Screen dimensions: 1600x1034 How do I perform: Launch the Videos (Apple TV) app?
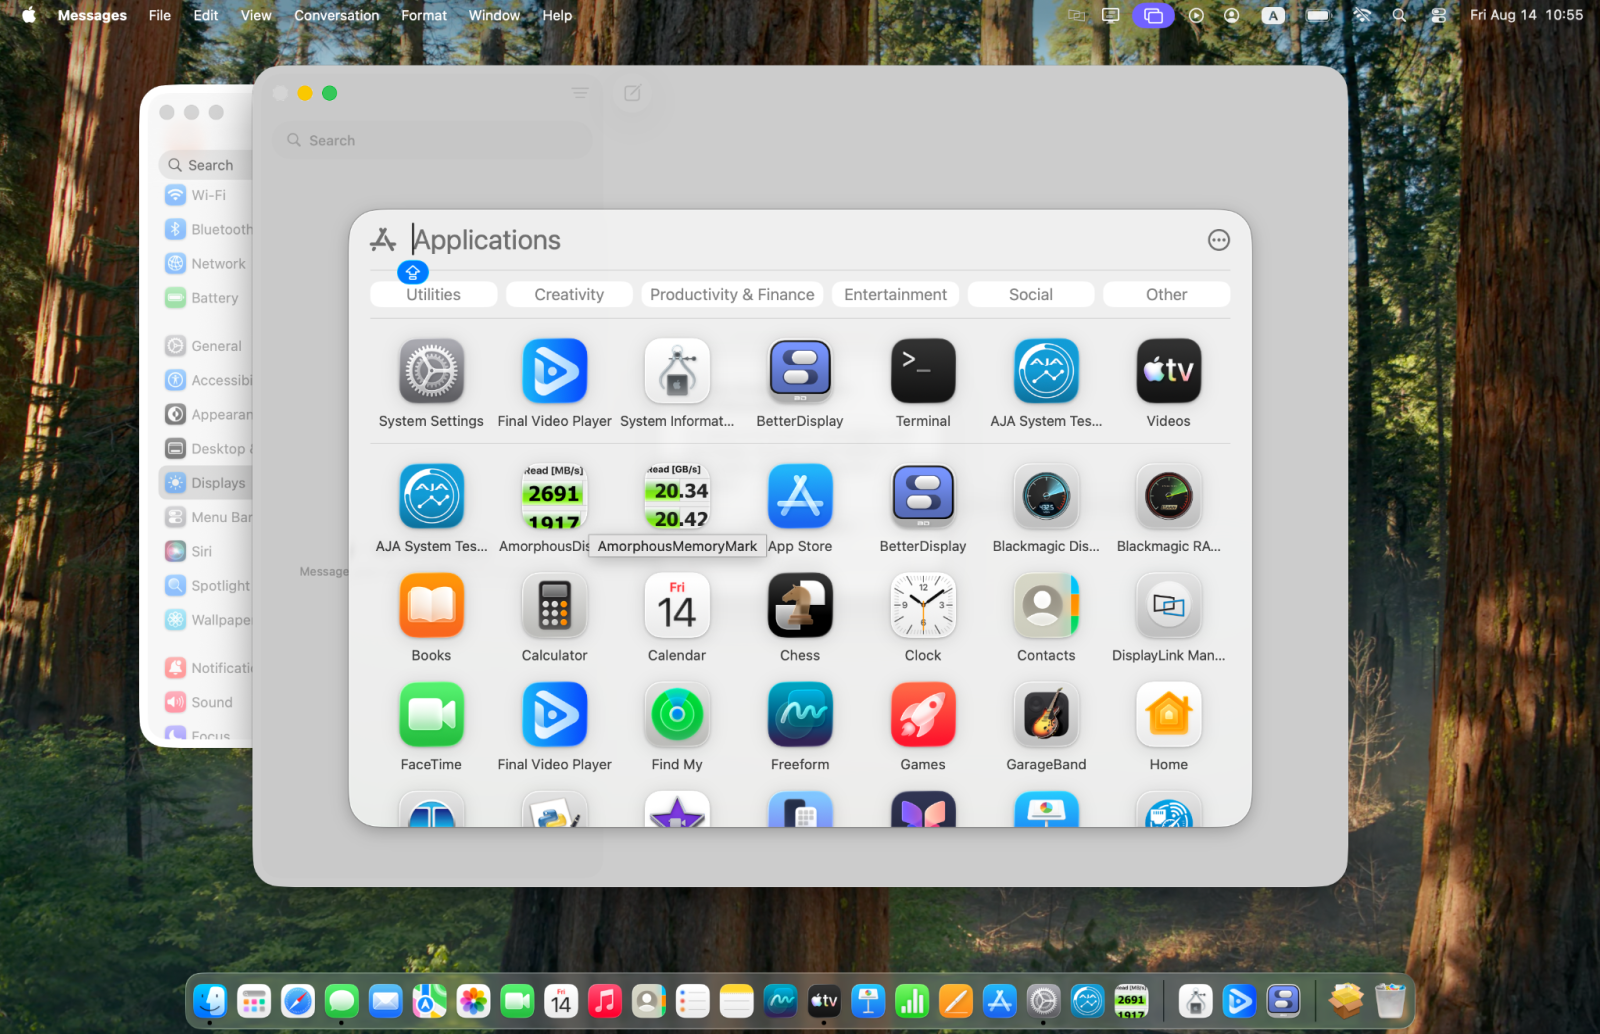coord(1168,371)
